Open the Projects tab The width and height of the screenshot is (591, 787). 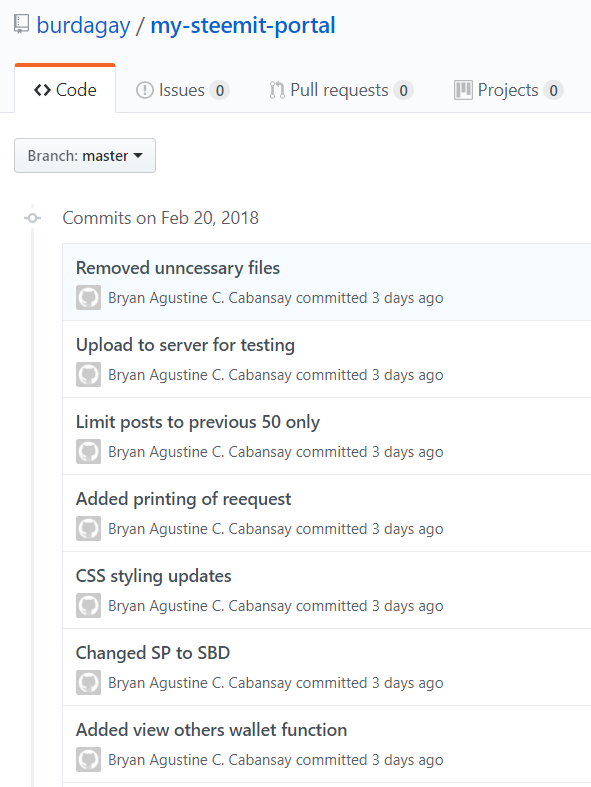(508, 90)
